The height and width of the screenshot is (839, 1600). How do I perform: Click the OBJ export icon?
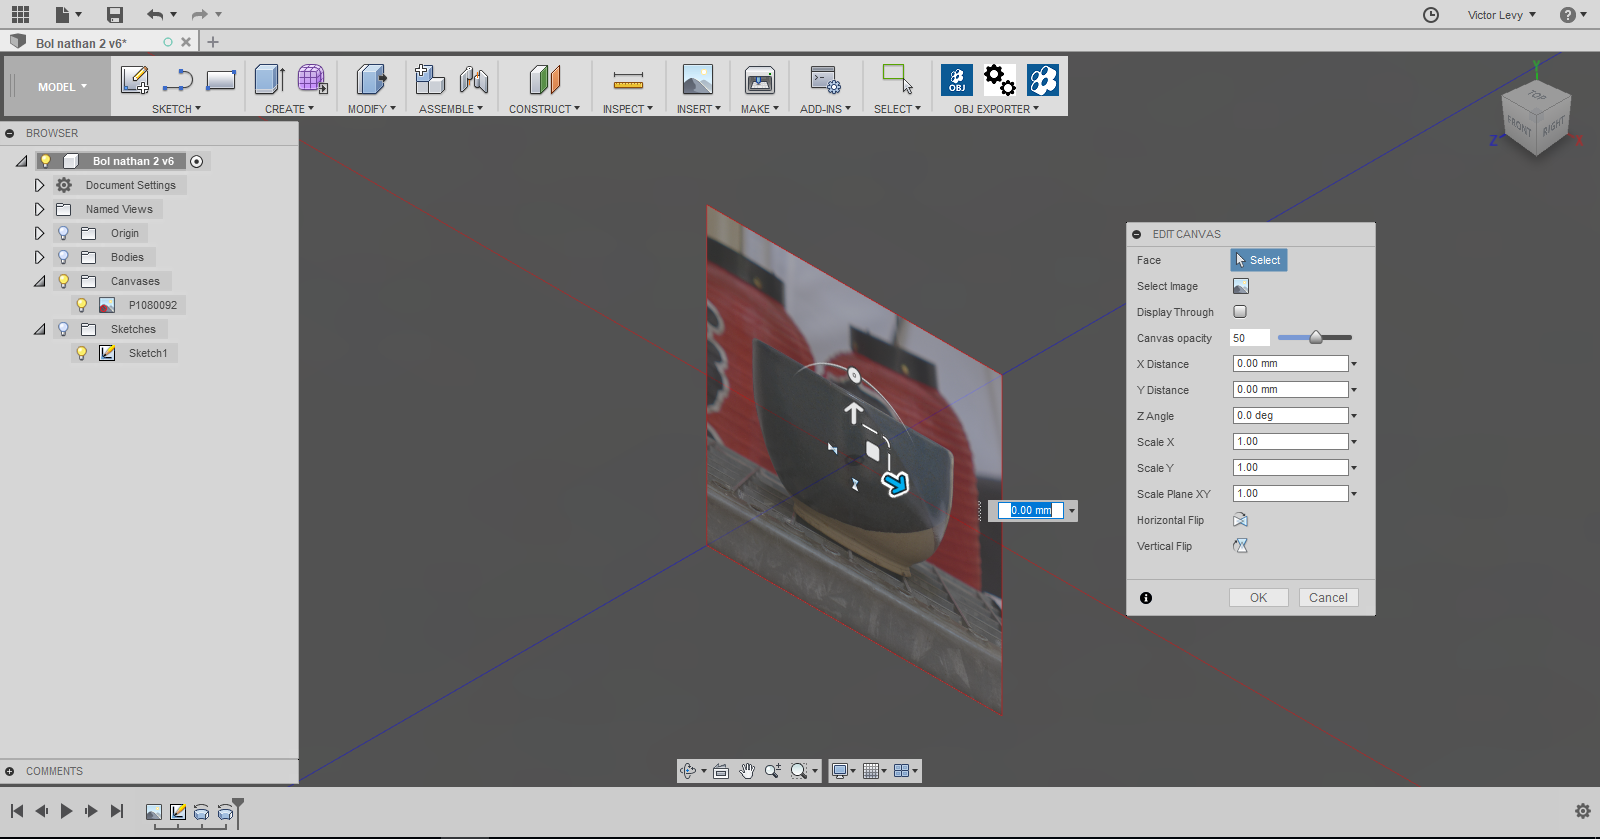coord(957,80)
